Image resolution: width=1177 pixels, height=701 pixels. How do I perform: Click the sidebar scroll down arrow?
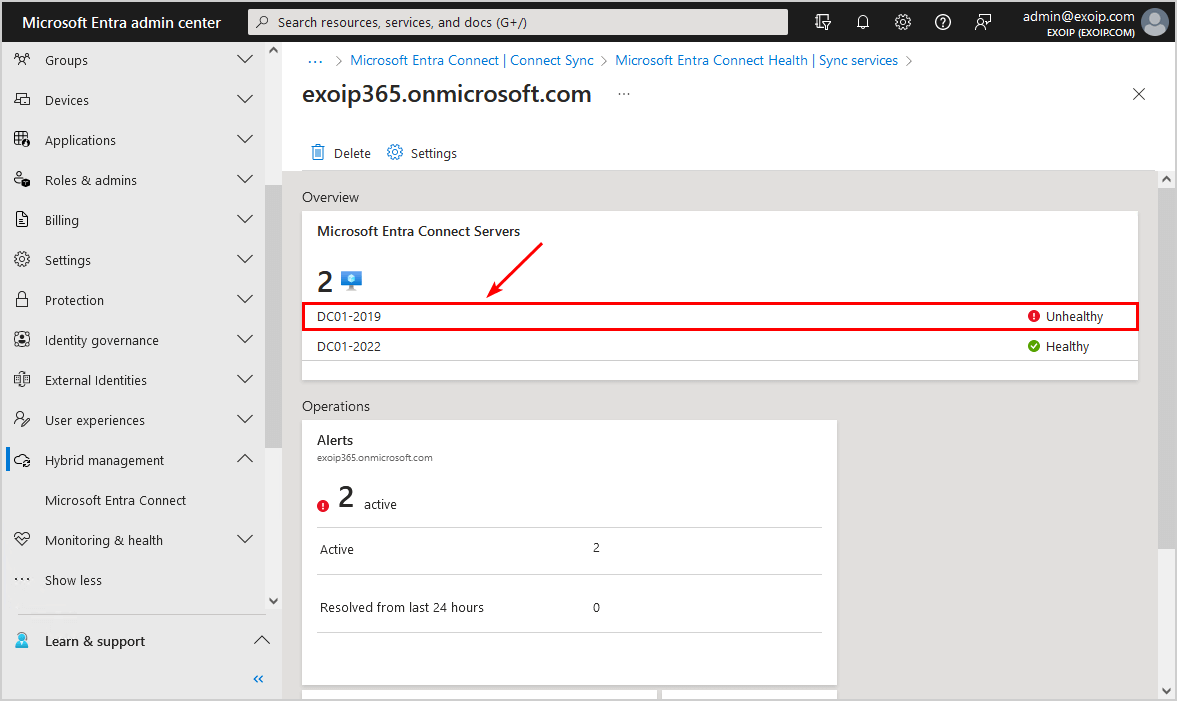273,600
